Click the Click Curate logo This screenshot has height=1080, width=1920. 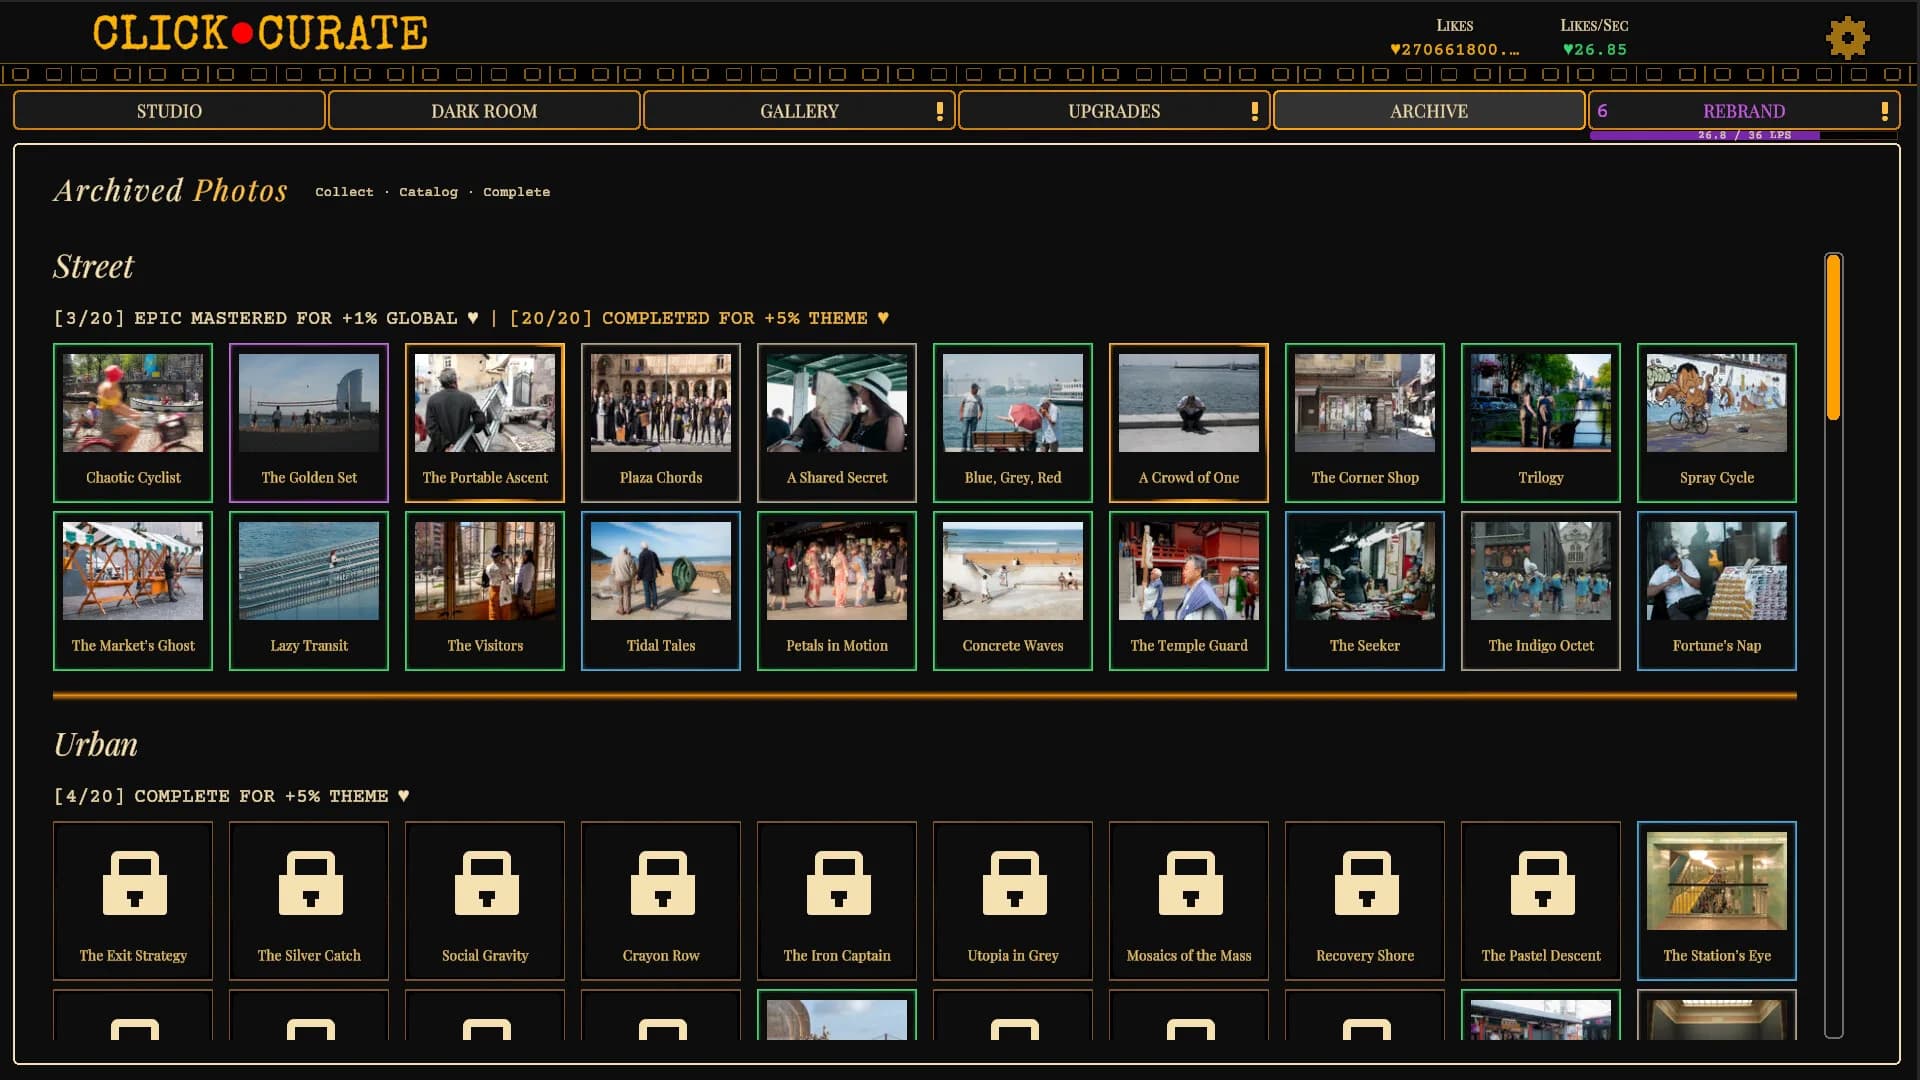click(x=260, y=34)
